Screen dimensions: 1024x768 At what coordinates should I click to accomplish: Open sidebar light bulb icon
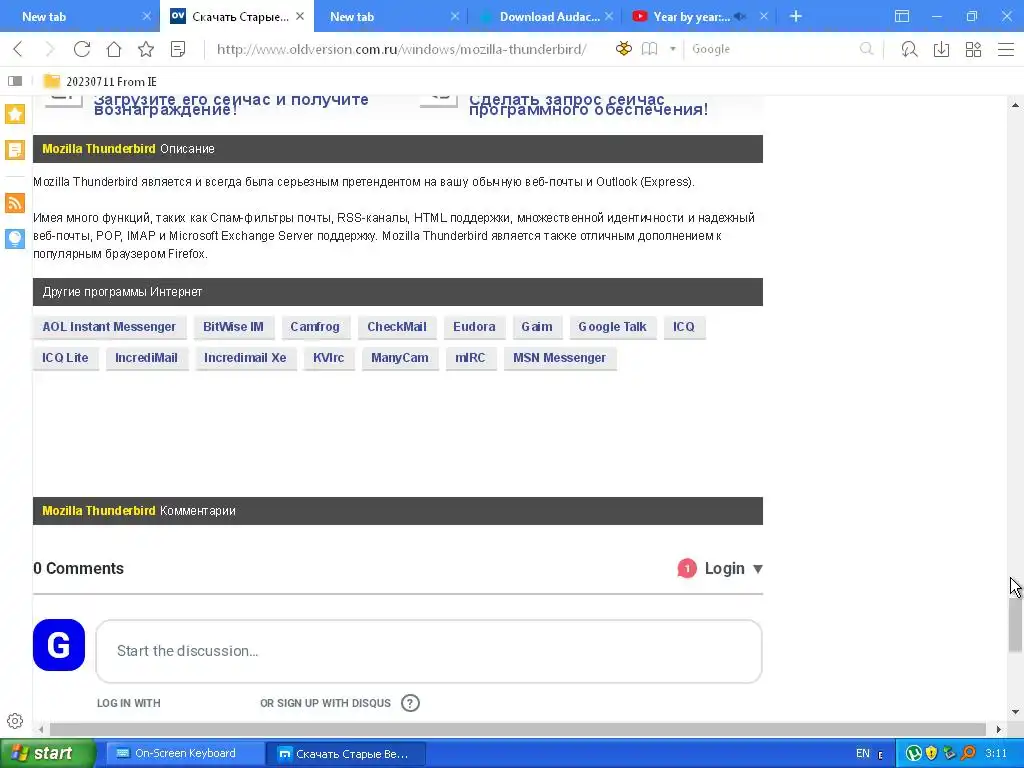[15, 238]
